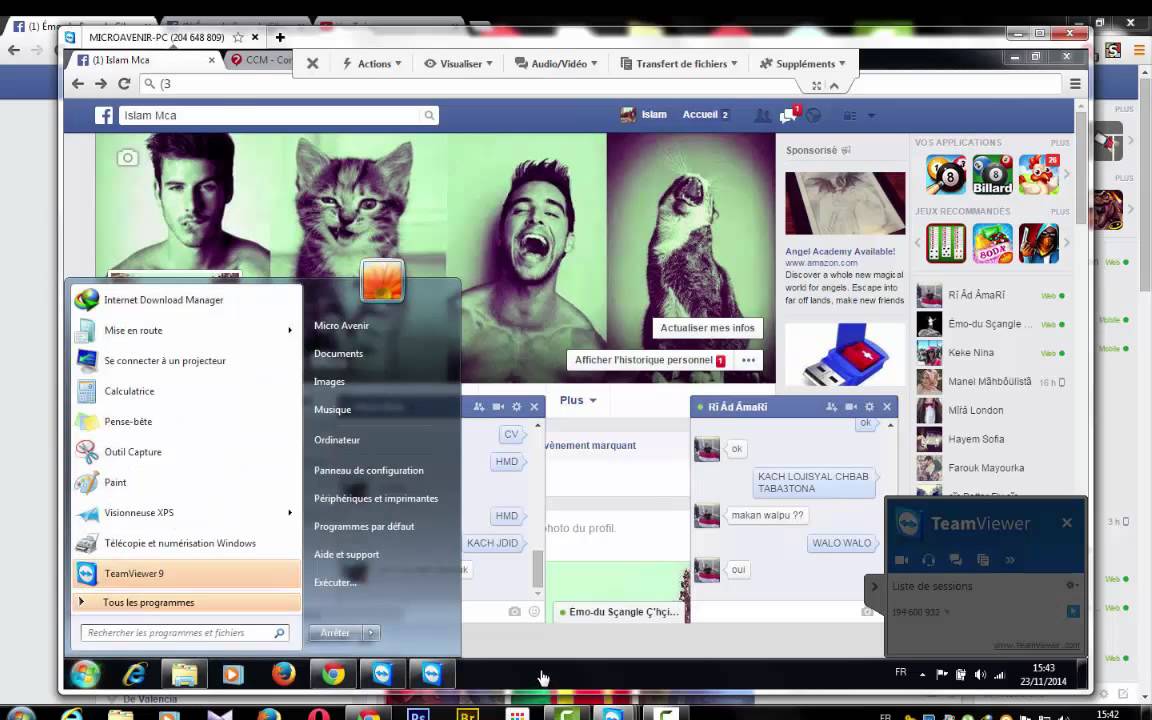Click the remote browser address bar
The width and height of the screenshot is (1152, 720).
[601, 84]
